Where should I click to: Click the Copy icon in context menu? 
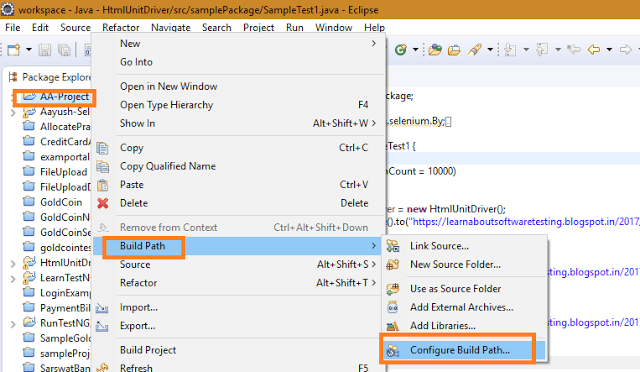102,148
